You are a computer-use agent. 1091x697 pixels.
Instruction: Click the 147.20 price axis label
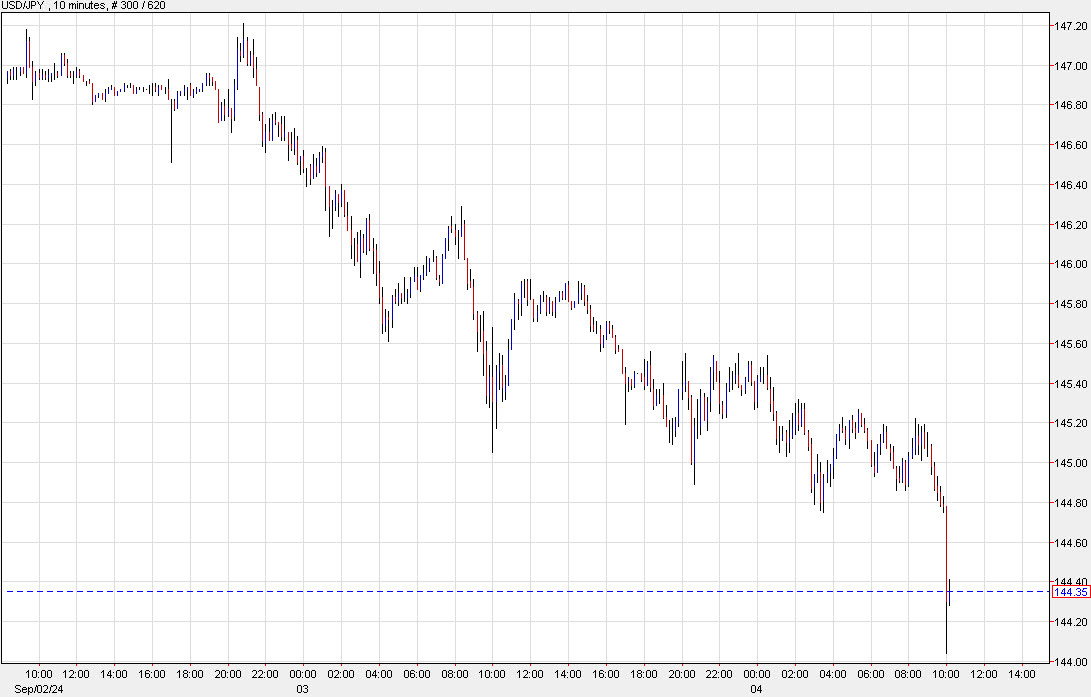click(x=1069, y=26)
